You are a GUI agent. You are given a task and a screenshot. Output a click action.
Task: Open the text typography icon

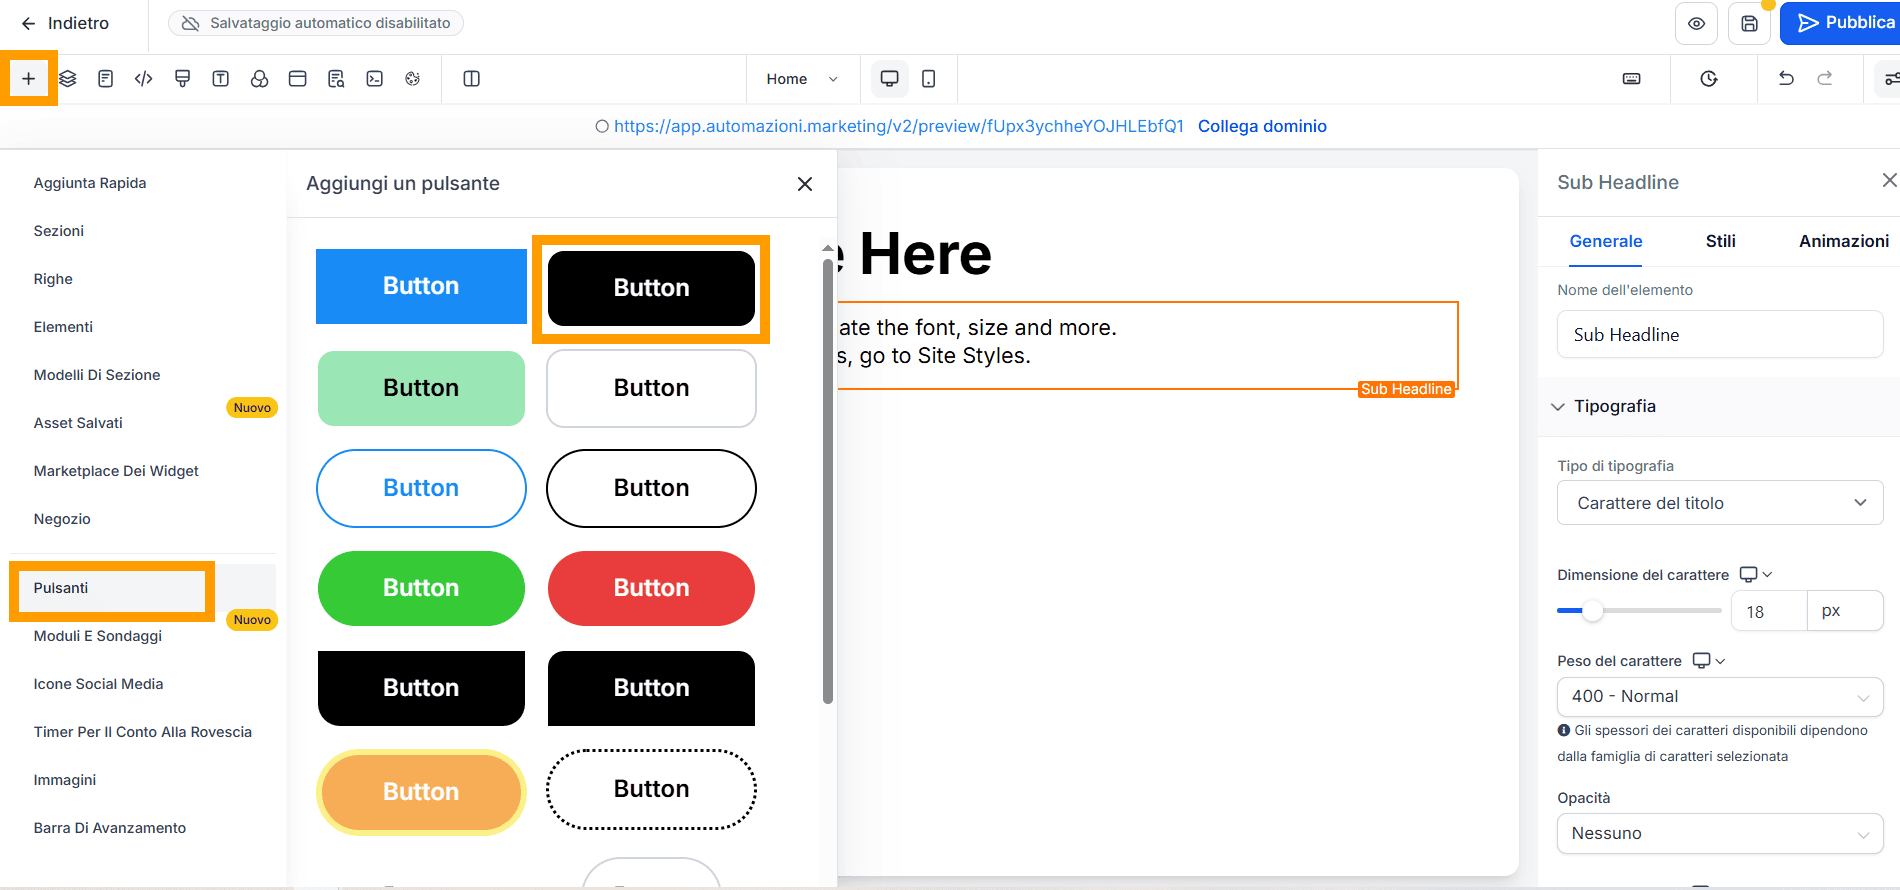pos(221,79)
